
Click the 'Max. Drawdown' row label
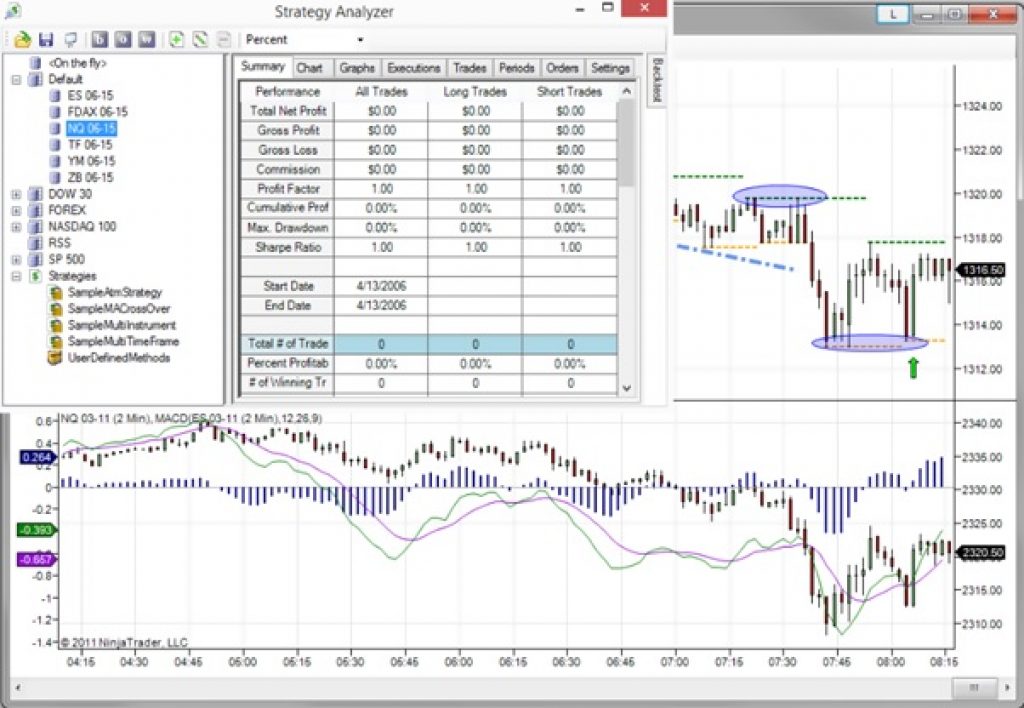pyautogui.click(x=288, y=227)
